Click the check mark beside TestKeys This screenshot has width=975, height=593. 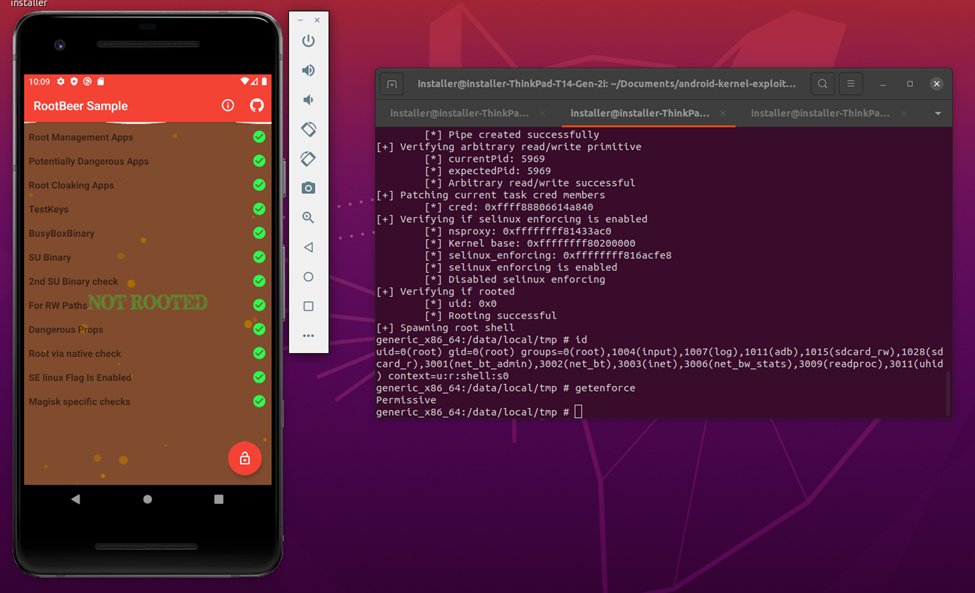(x=259, y=209)
